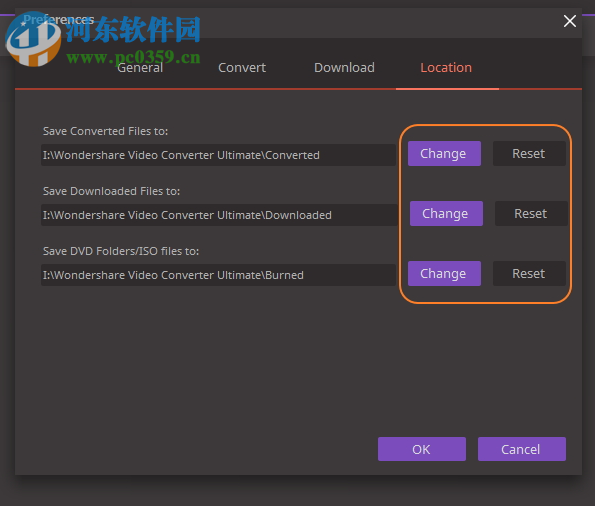This screenshot has height=507, width=609.
Task: Click the Converted path input field
Action: point(218,155)
